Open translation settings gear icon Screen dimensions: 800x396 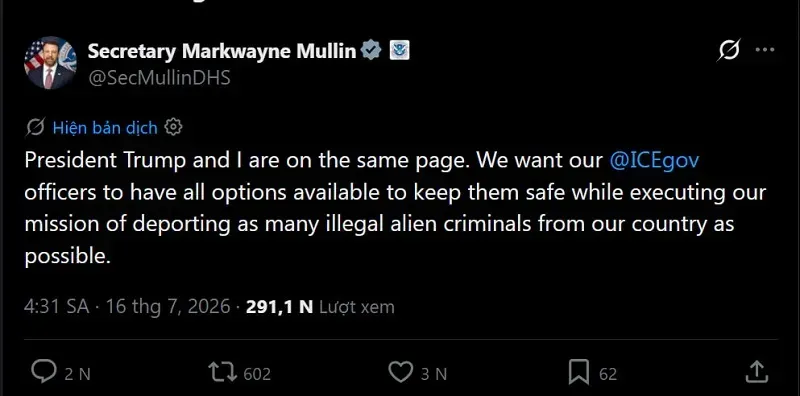[x=173, y=127]
